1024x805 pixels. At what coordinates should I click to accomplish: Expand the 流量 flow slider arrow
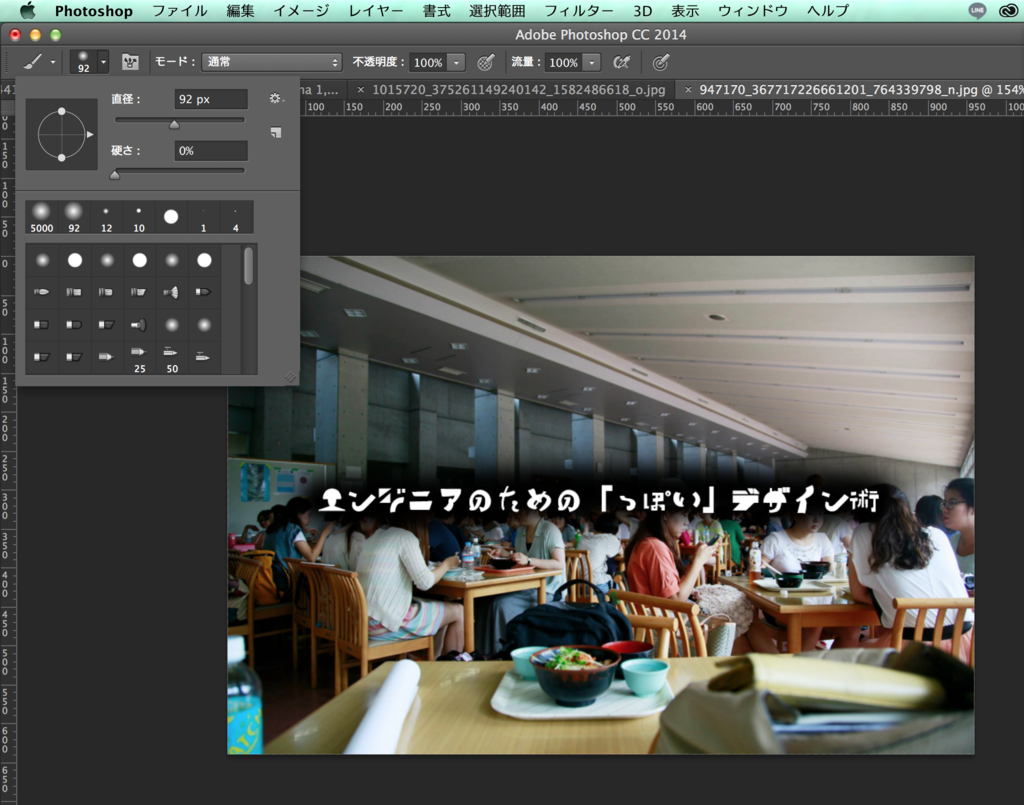(592, 63)
